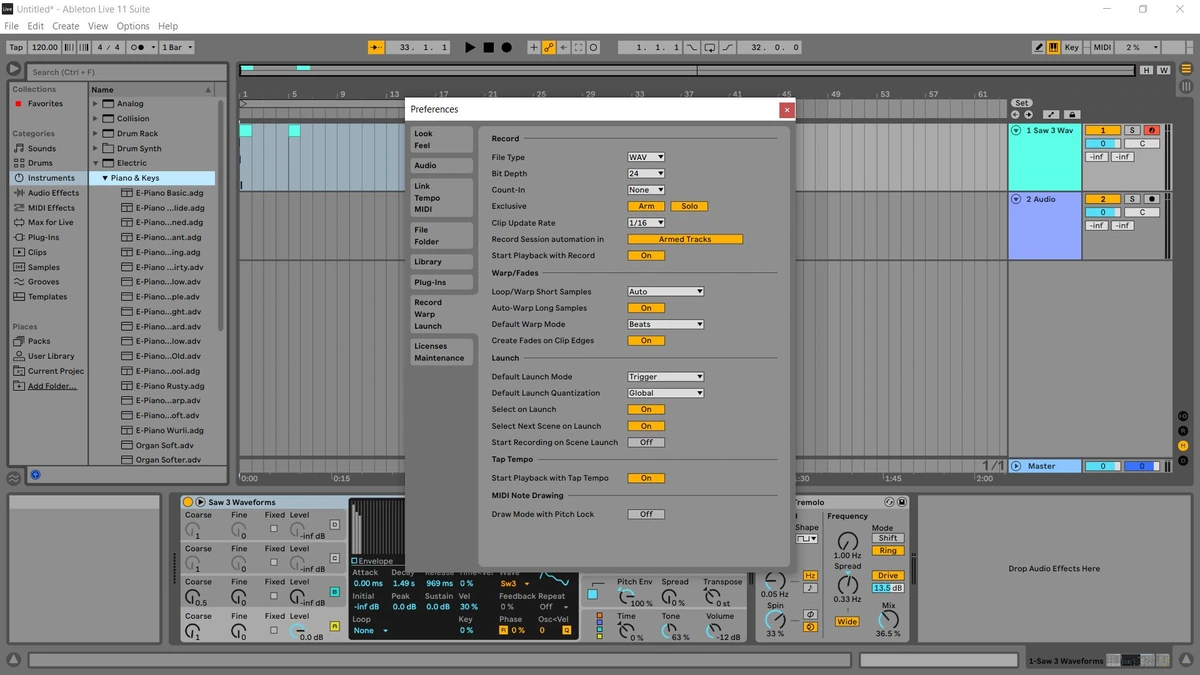Select E-Piano Basic.adg preset
Screen dimensions: 1200x675
click(169, 193)
